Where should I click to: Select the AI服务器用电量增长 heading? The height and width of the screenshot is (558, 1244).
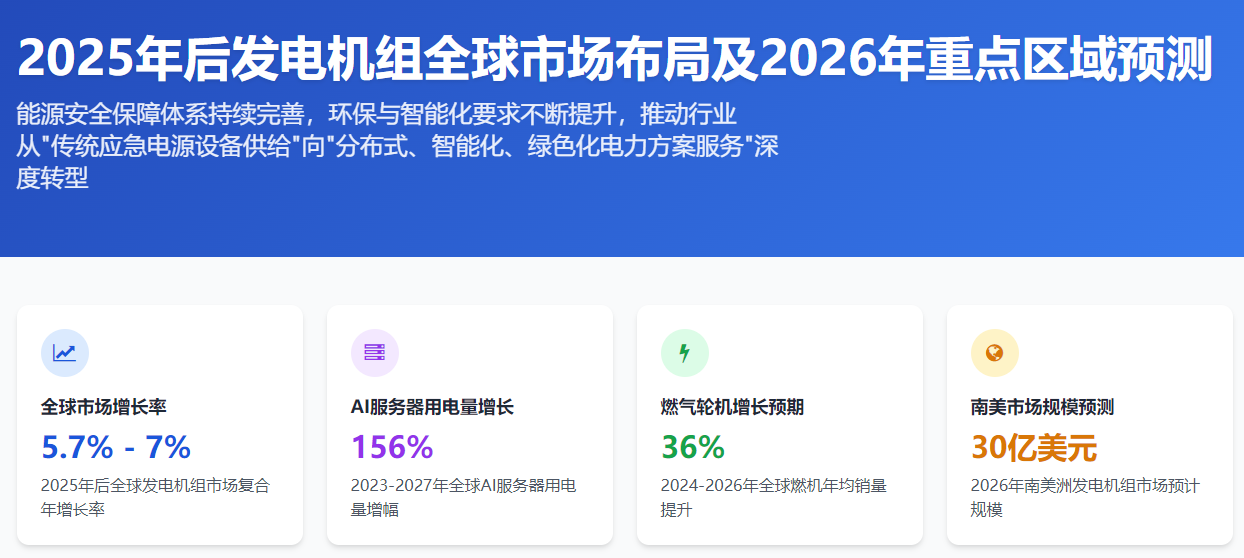pyautogui.click(x=432, y=407)
